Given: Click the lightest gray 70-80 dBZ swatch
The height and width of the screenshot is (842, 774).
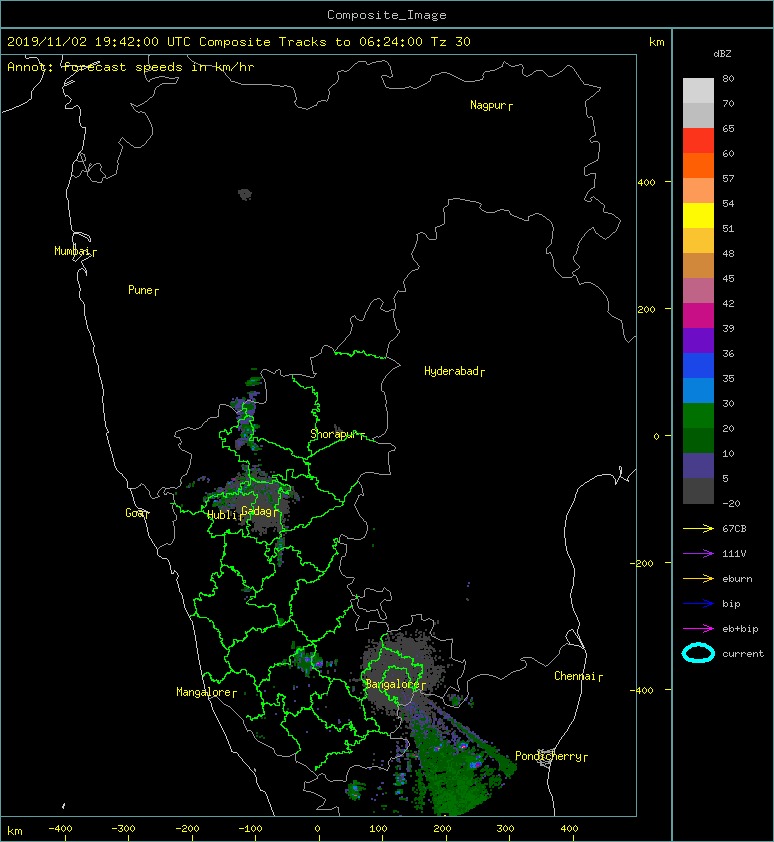Looking at the screenshot, I should [x=698, y=90].
